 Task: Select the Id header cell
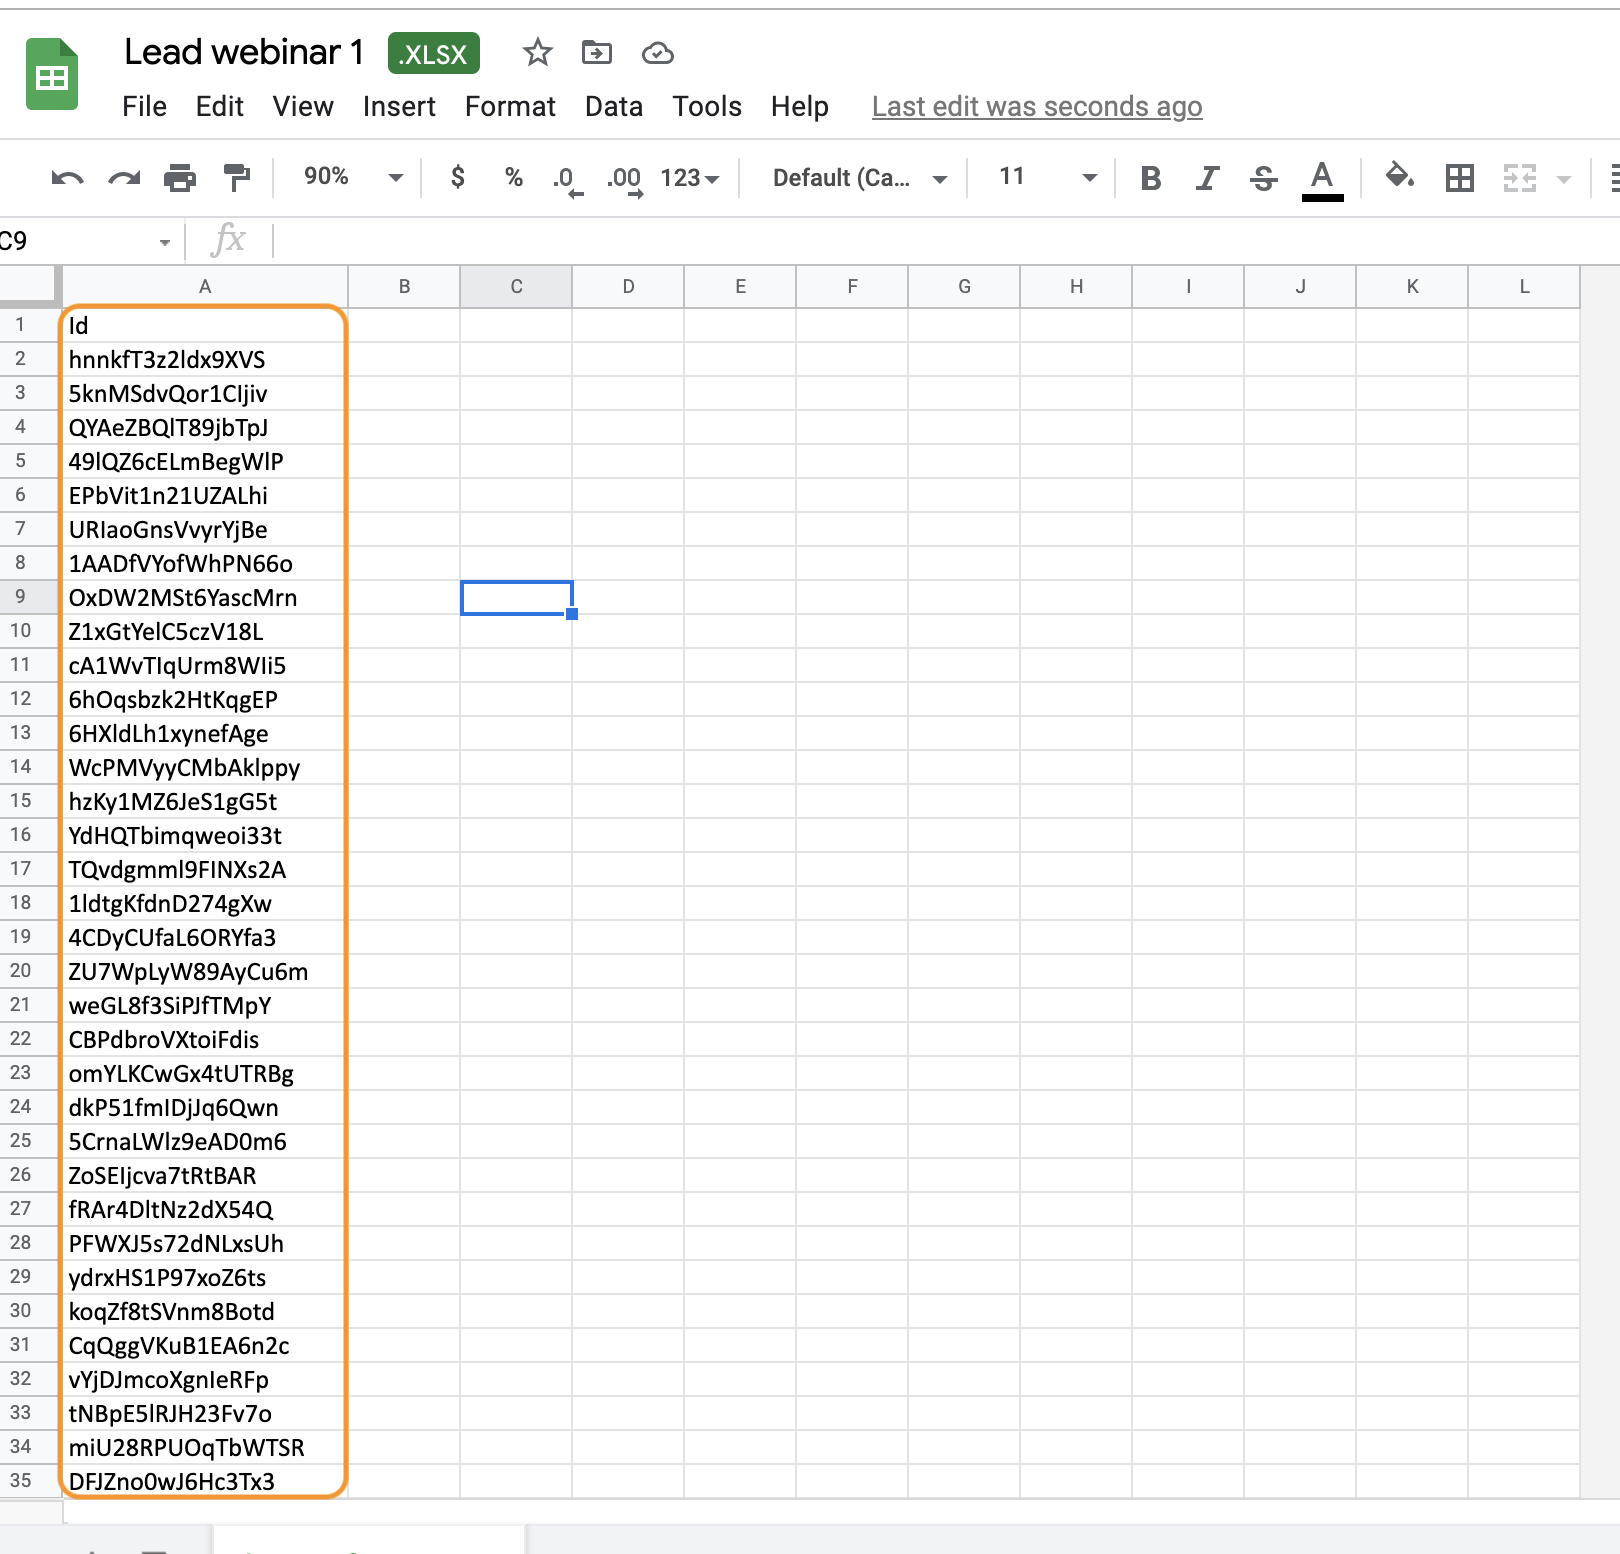[205, 325]
